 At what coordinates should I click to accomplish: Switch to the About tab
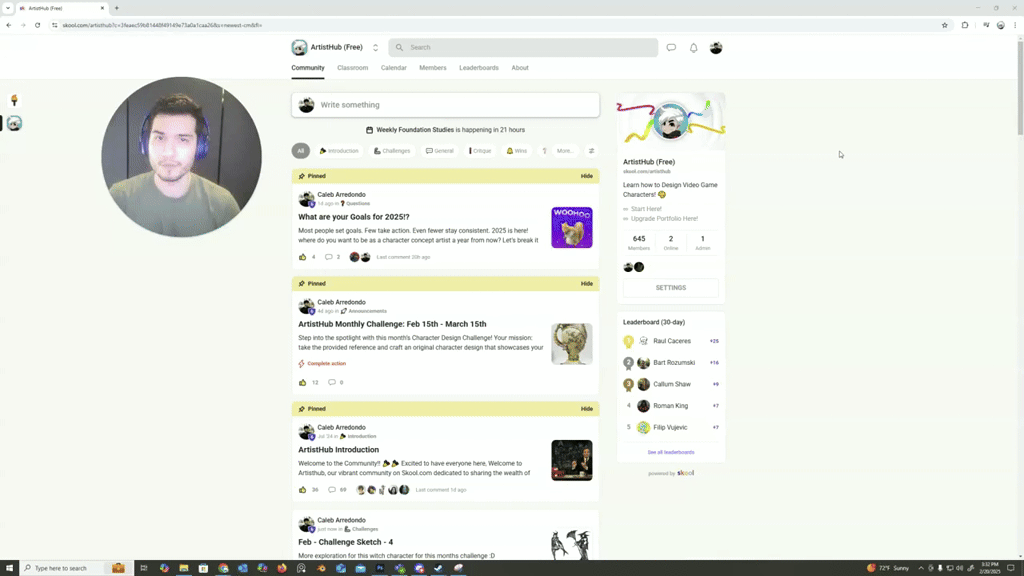tap(520, 68)
